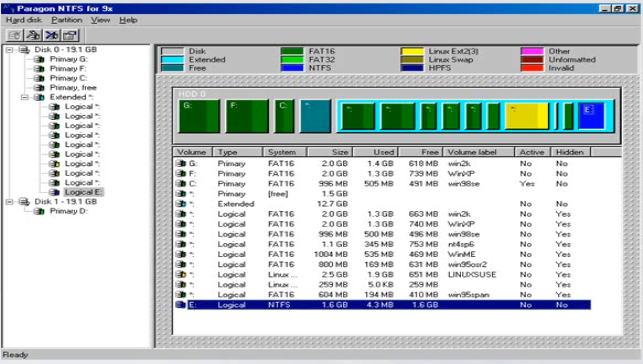
Task: Click the Invalid red legend swatch
Action: (x=532, y=68)
